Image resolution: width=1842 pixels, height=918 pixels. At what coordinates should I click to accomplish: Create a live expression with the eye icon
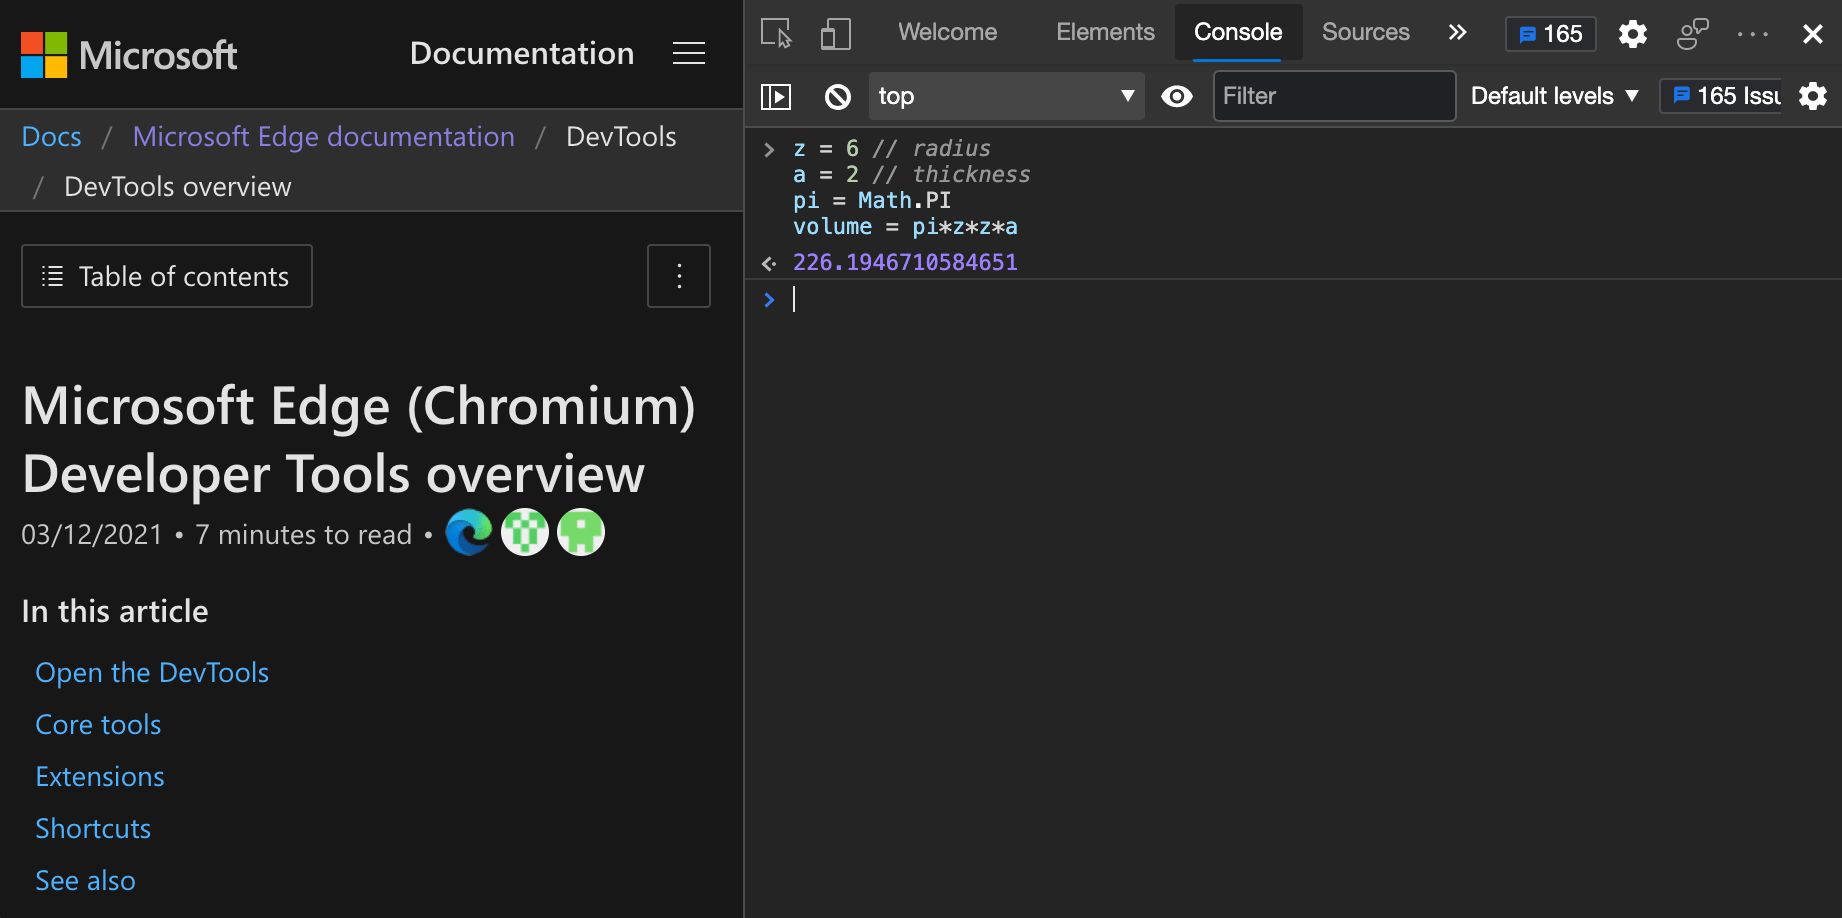pyautogui.click(x=1177, y=96)
